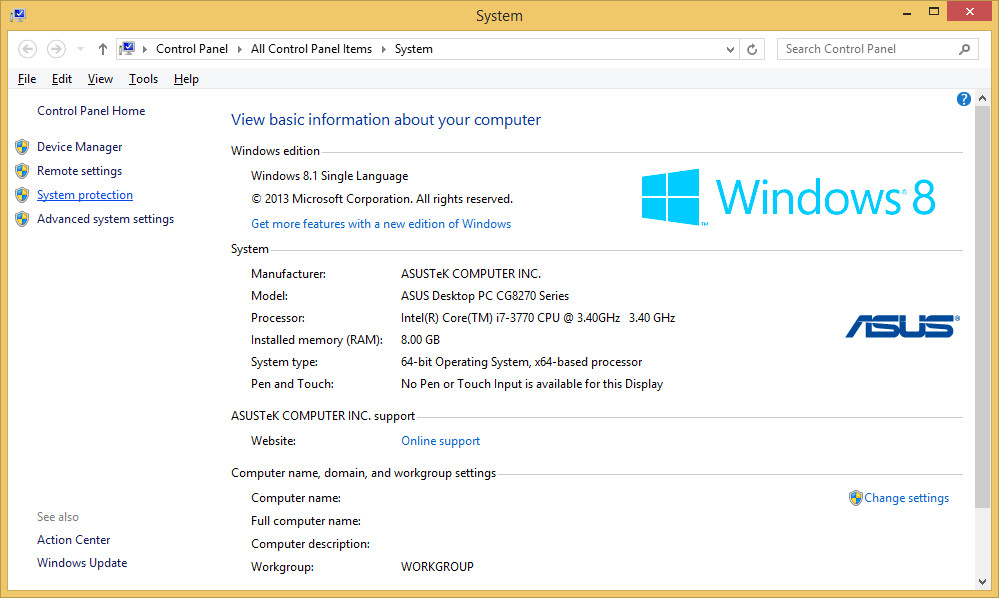The width and height of the screenshot is (999, 598).
Task: Close the System window
Action: [970, 11]
